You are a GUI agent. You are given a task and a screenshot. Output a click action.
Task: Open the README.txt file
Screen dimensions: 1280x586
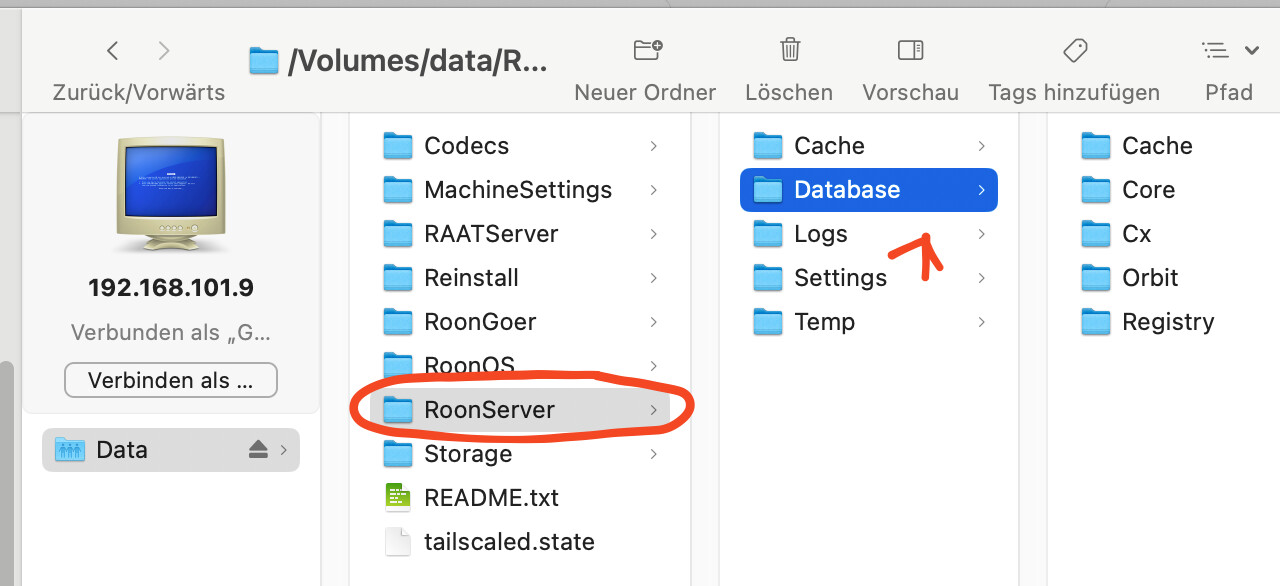[490, 498]
